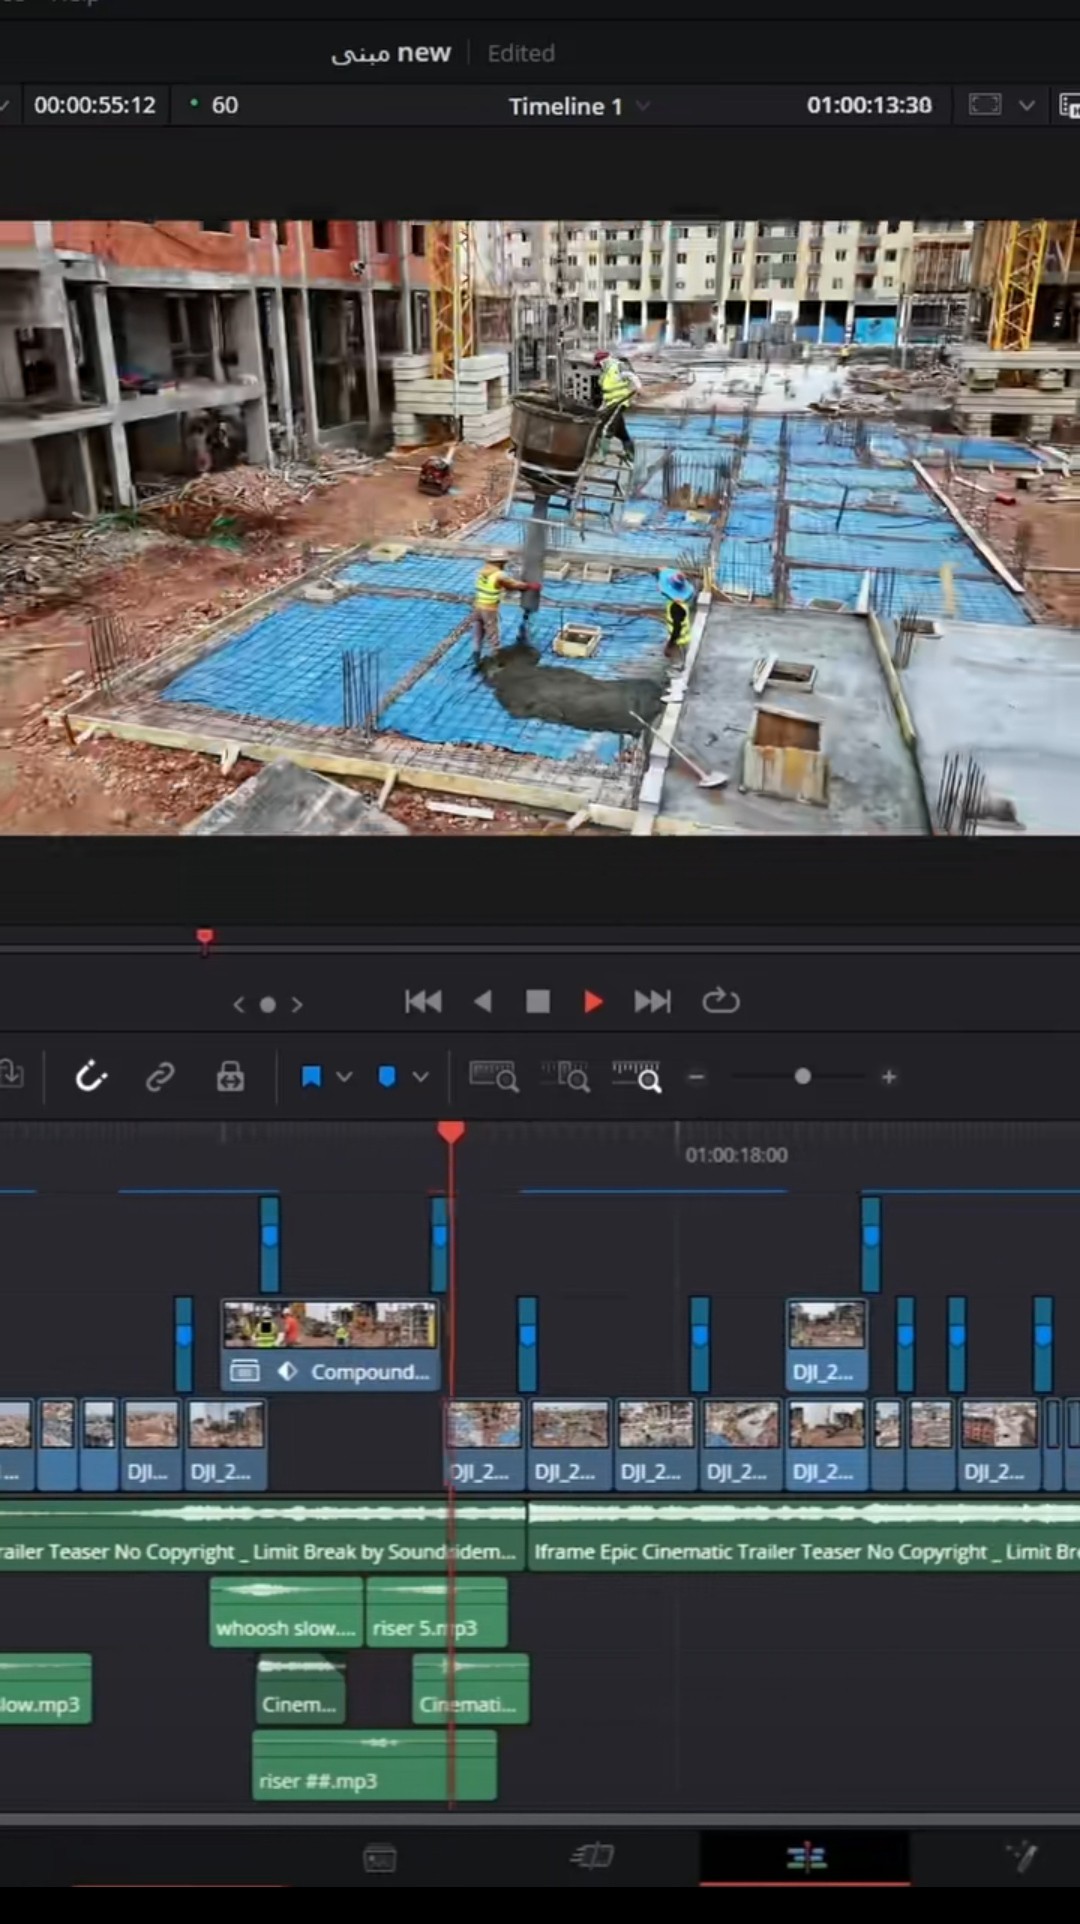Switch to the Cut page tab
Viewport: 1080px width, 1924px height.
click(x=592, y=1857)
